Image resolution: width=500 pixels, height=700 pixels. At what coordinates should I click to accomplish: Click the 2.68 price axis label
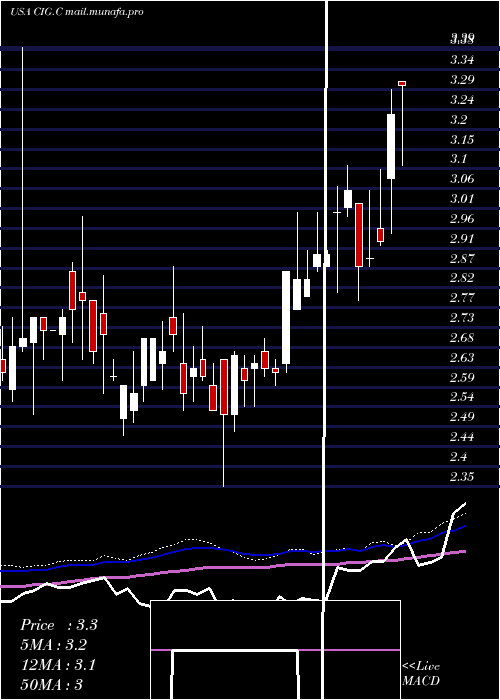(462, 338)
